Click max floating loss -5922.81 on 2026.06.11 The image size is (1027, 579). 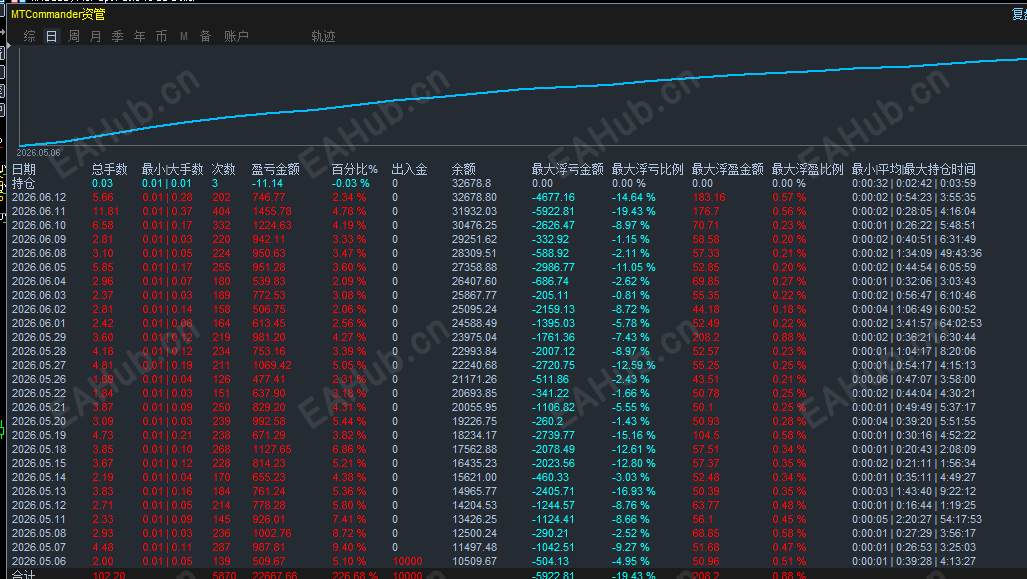click(553, 212)
